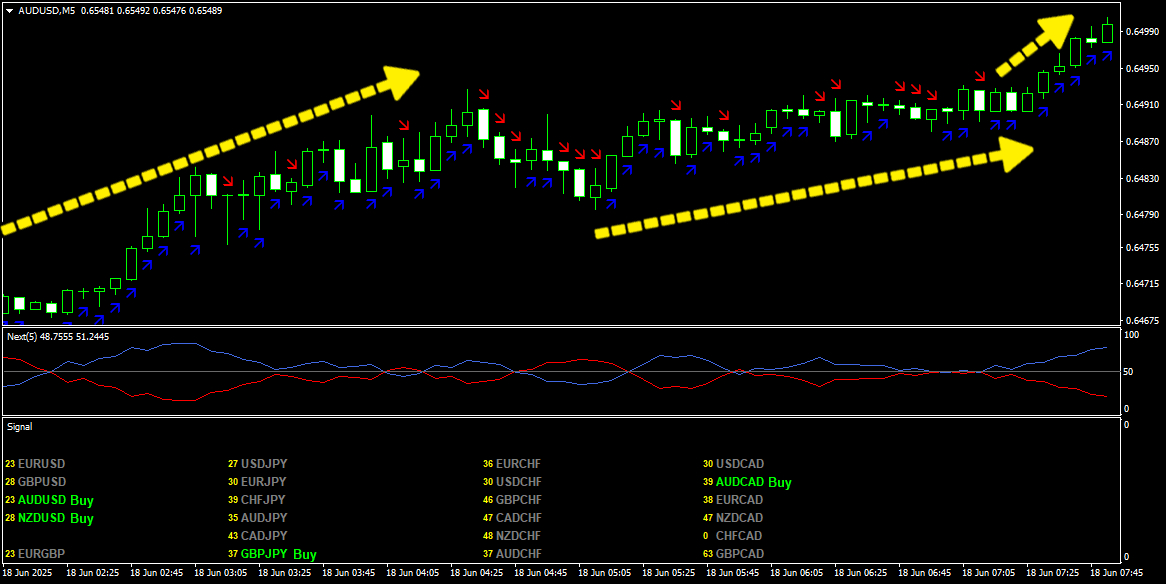Click the leftmost red sell arrow on chart

tap(228, 181)
